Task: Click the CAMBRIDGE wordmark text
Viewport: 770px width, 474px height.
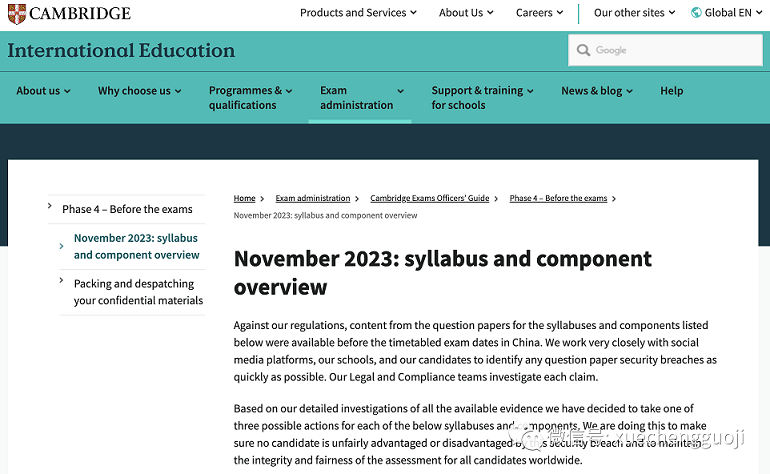Action: tap(80, 13)
